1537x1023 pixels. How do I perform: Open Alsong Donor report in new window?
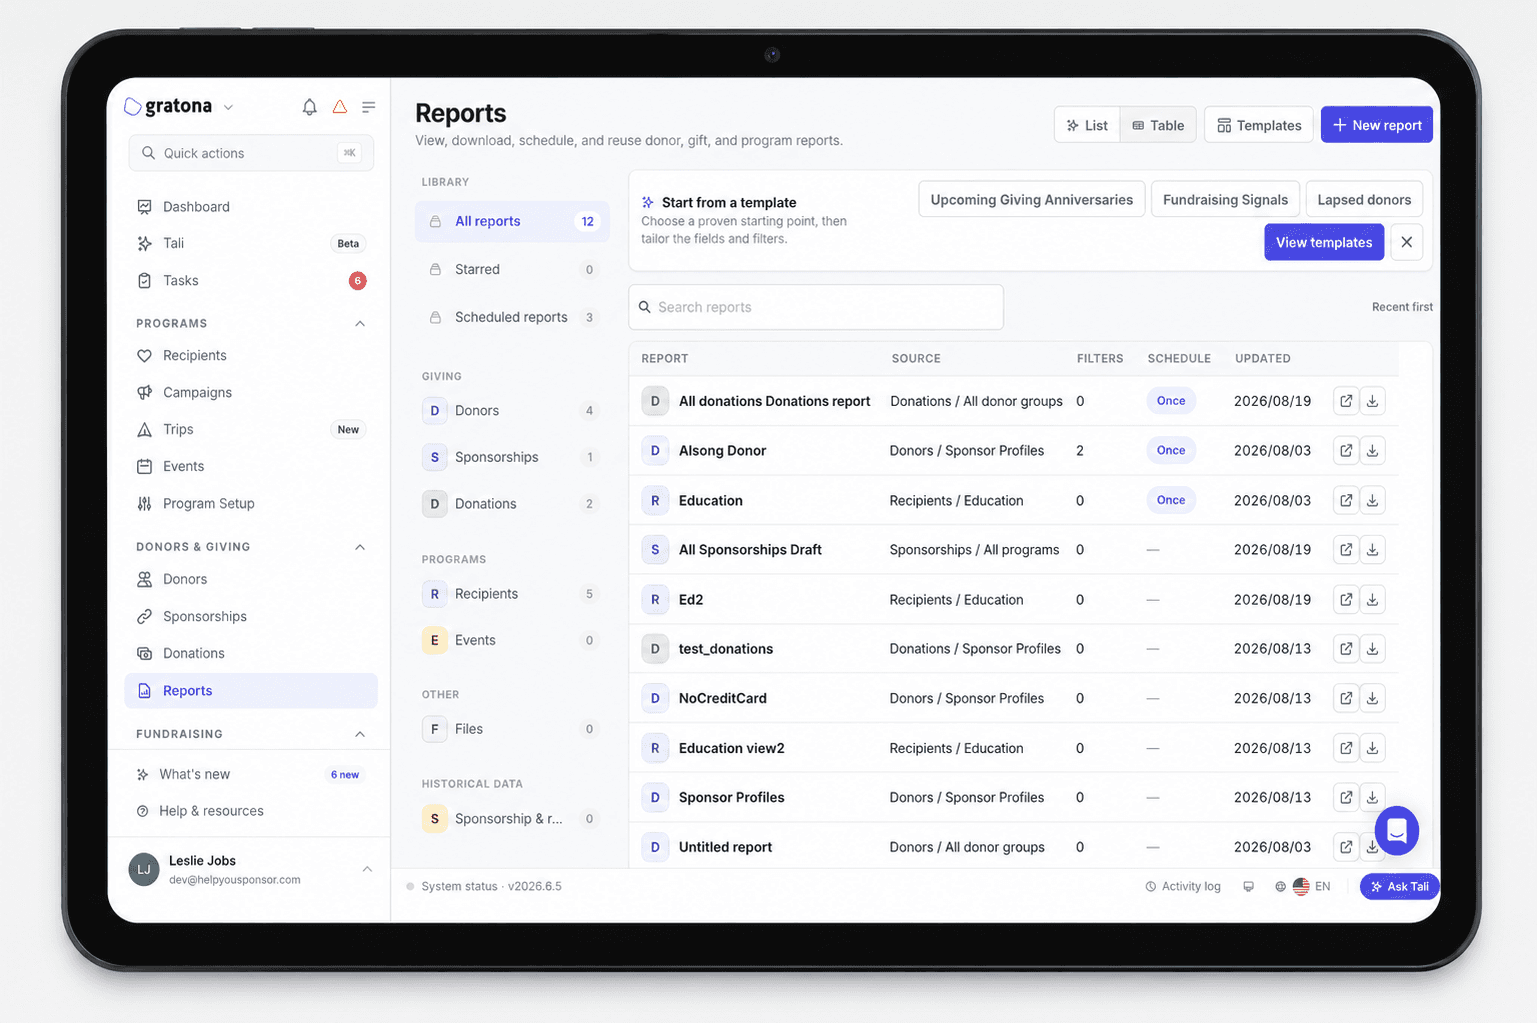[1346, 451]
